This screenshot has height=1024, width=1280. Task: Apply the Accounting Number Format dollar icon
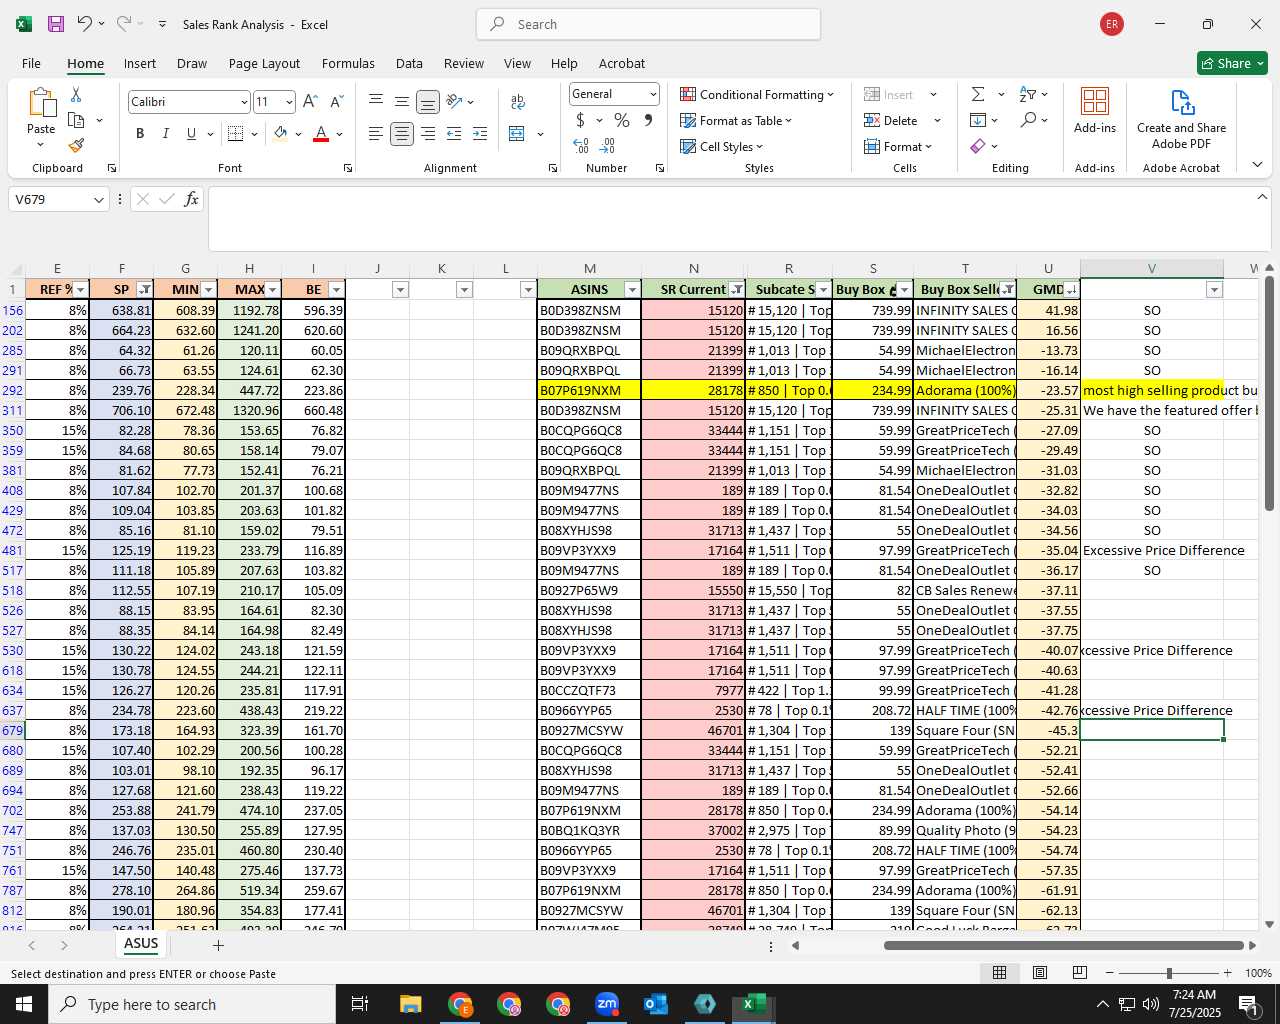(x=580, y=120)
